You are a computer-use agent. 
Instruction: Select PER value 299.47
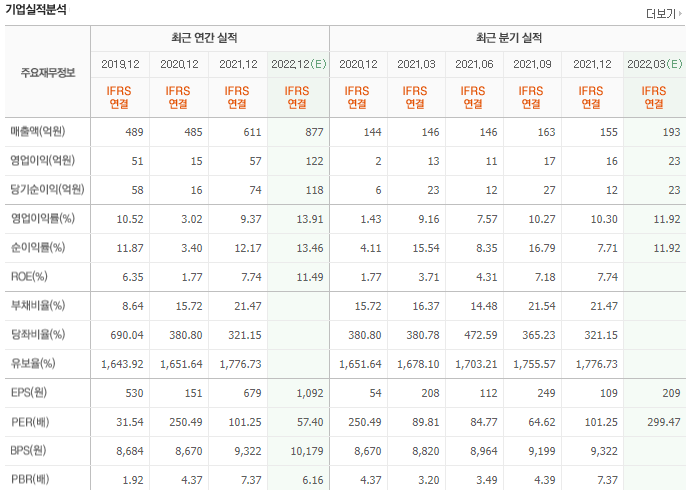coord(664,422)
